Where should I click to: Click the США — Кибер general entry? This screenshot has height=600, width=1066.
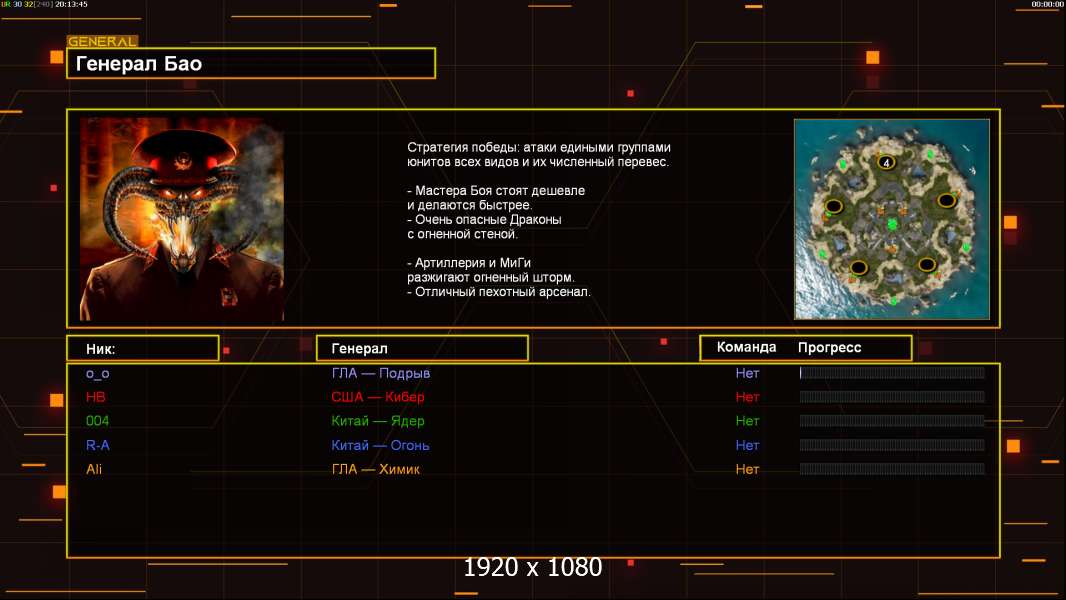click(x=378, y=397)
